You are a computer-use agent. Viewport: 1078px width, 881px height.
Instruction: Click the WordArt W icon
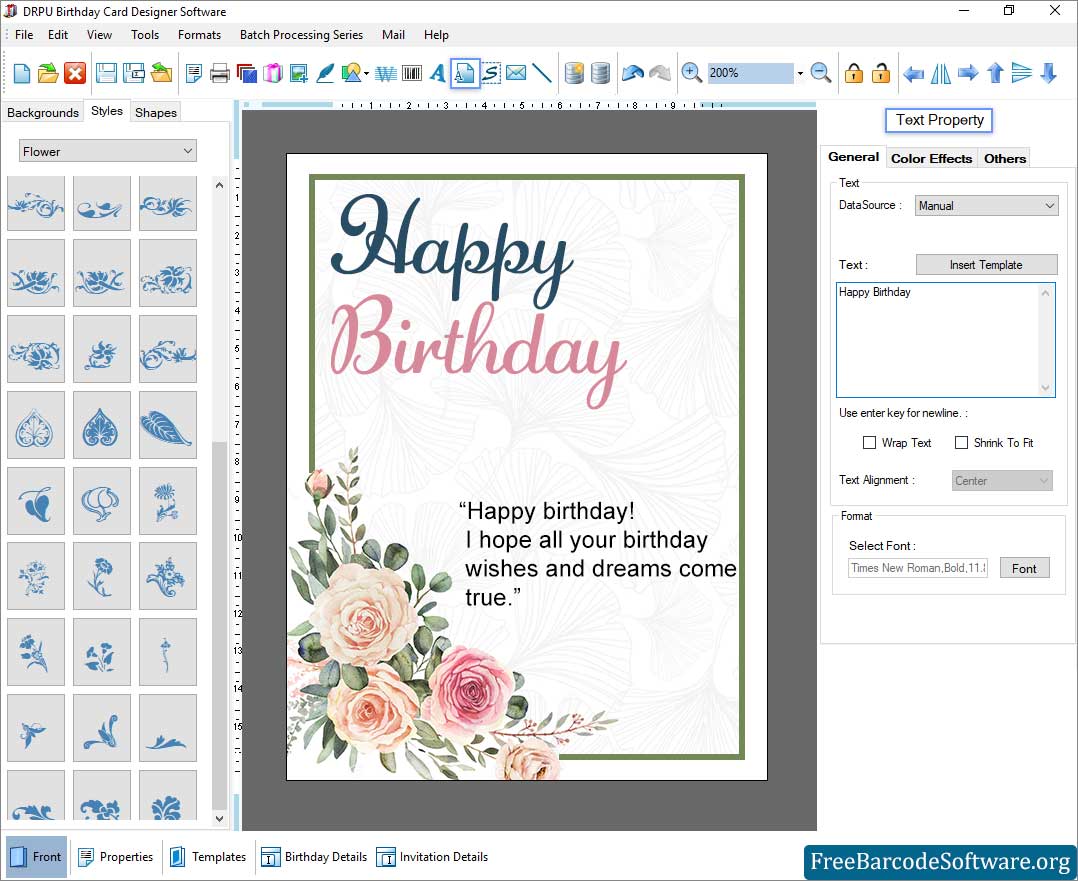point(386,73)
